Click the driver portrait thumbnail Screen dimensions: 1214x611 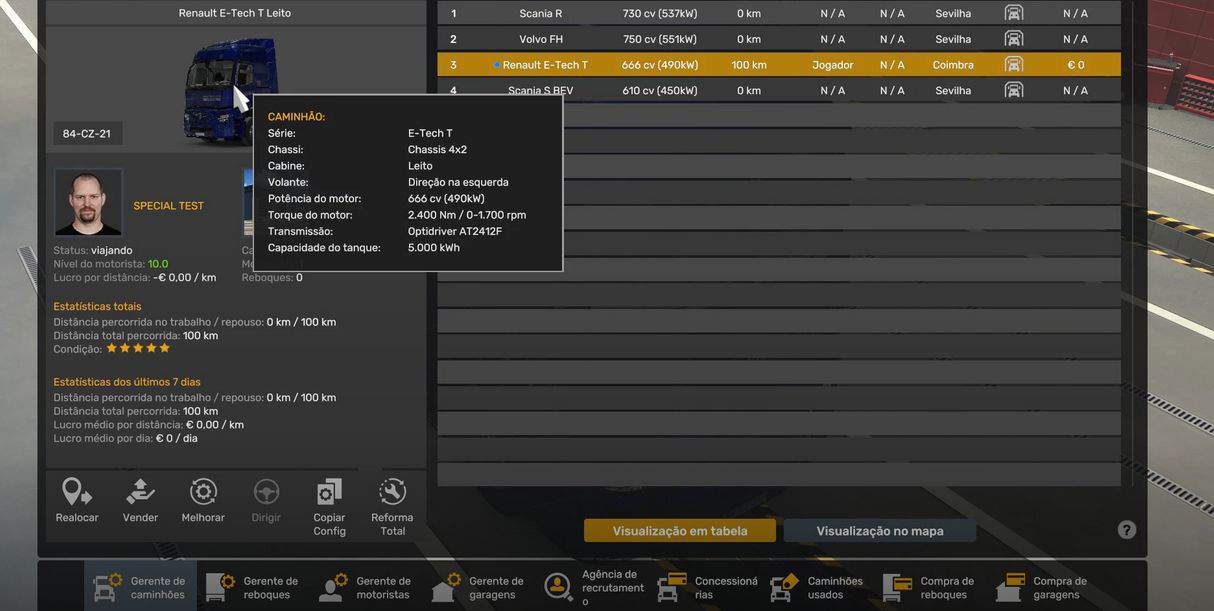coord(88,202)
